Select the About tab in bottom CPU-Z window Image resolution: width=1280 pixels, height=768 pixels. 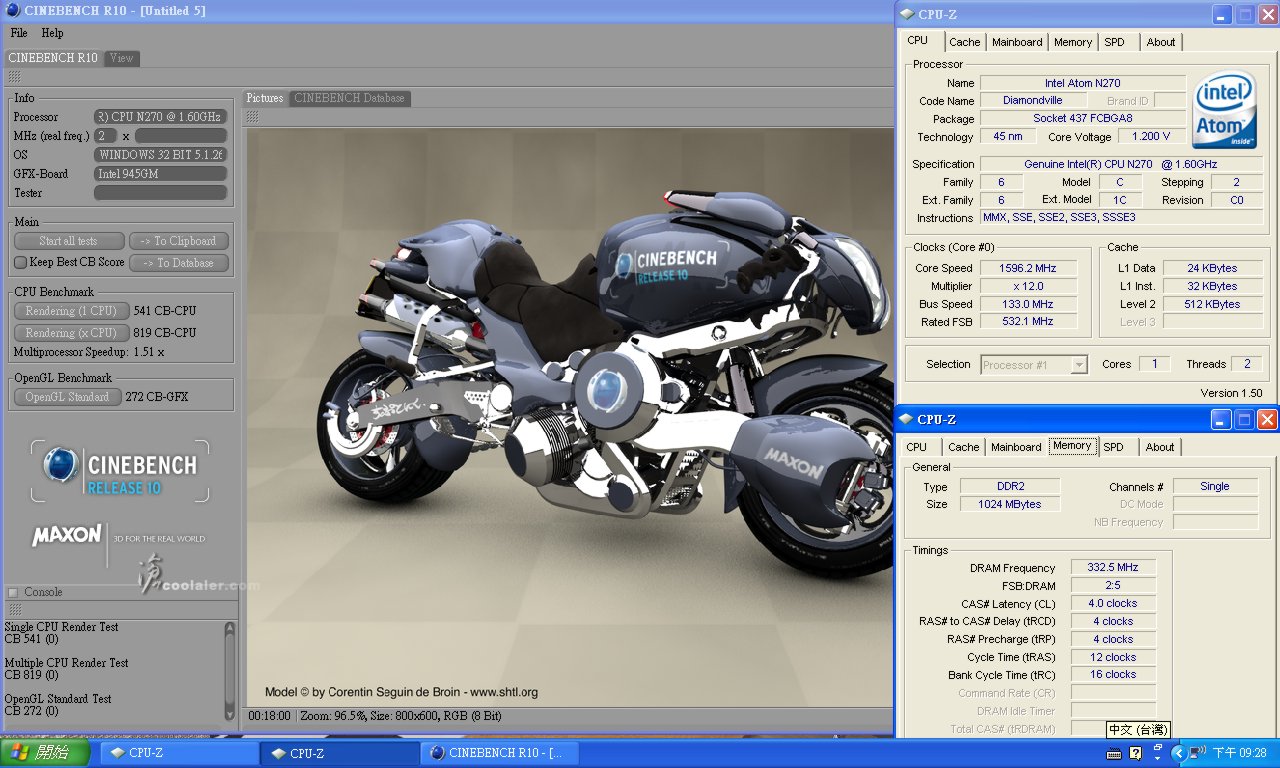[x=1160, y=447]
